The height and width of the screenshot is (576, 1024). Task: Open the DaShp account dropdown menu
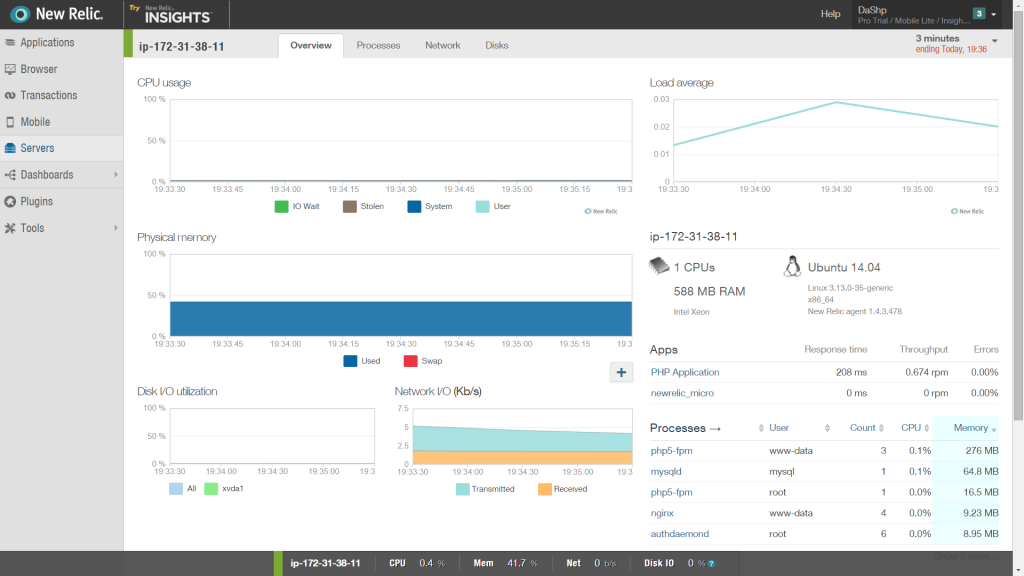(927, 14)
